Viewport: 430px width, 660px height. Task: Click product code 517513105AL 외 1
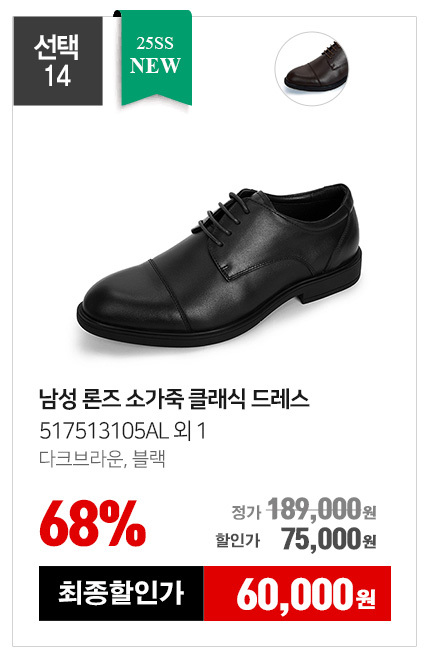pos(123,431)
